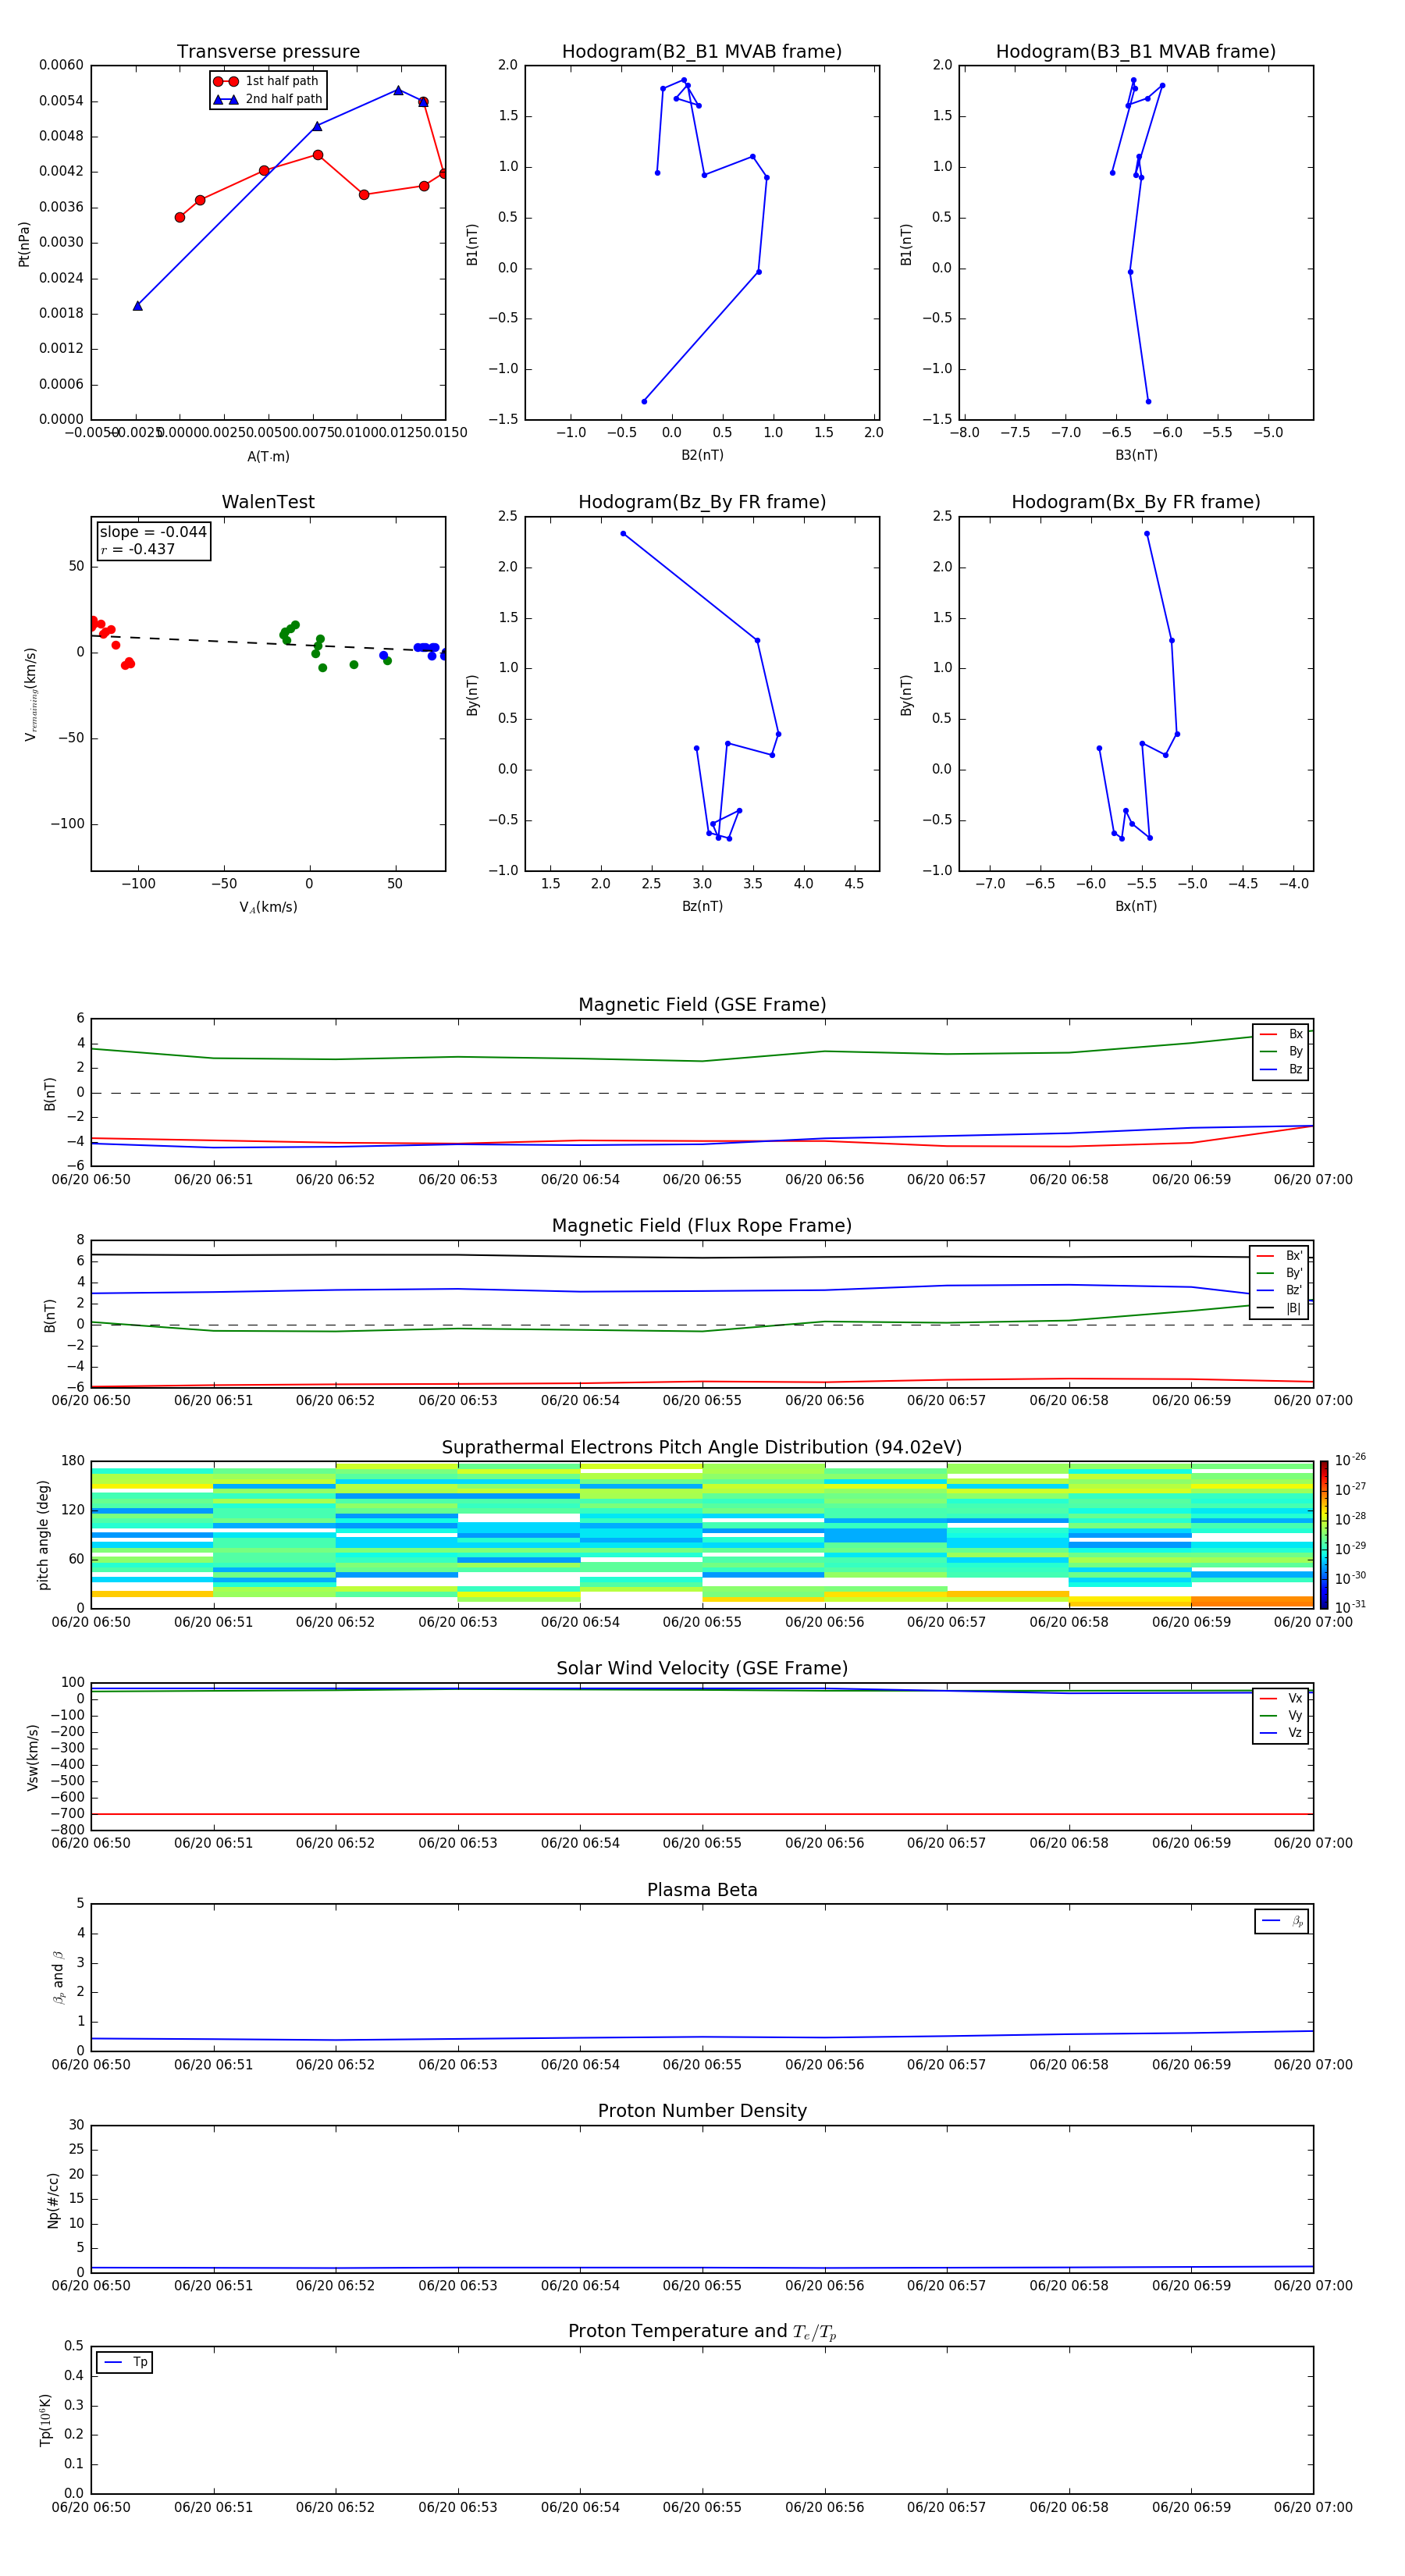Click the "B2(nT)" x-axis label

pos(702,455)
